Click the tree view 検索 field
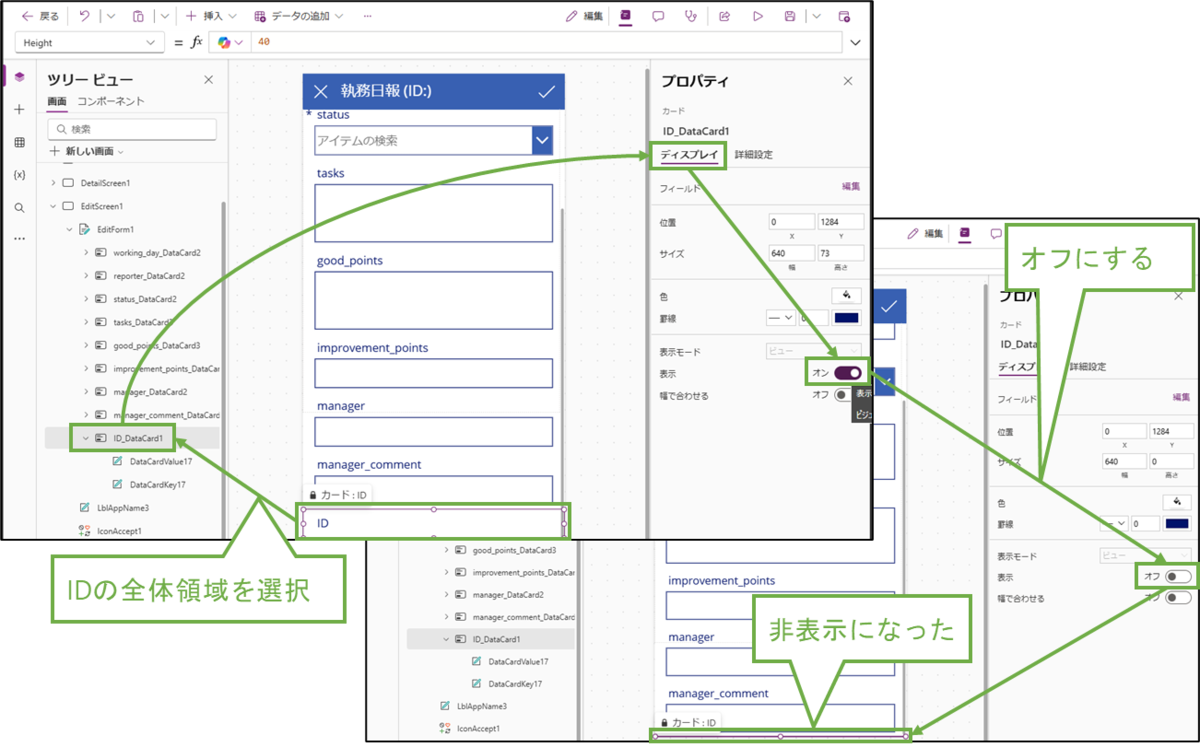 132,129
